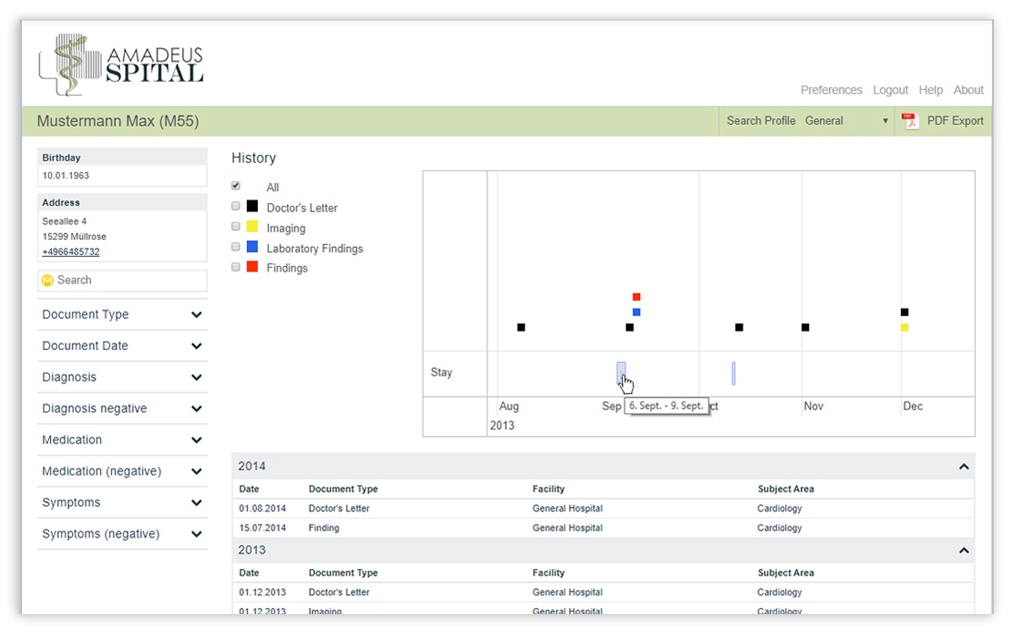Click the red Findings legend swatch
Image resolution: width=1011 pixels, height=639 pixels.
tap(252, 267)
